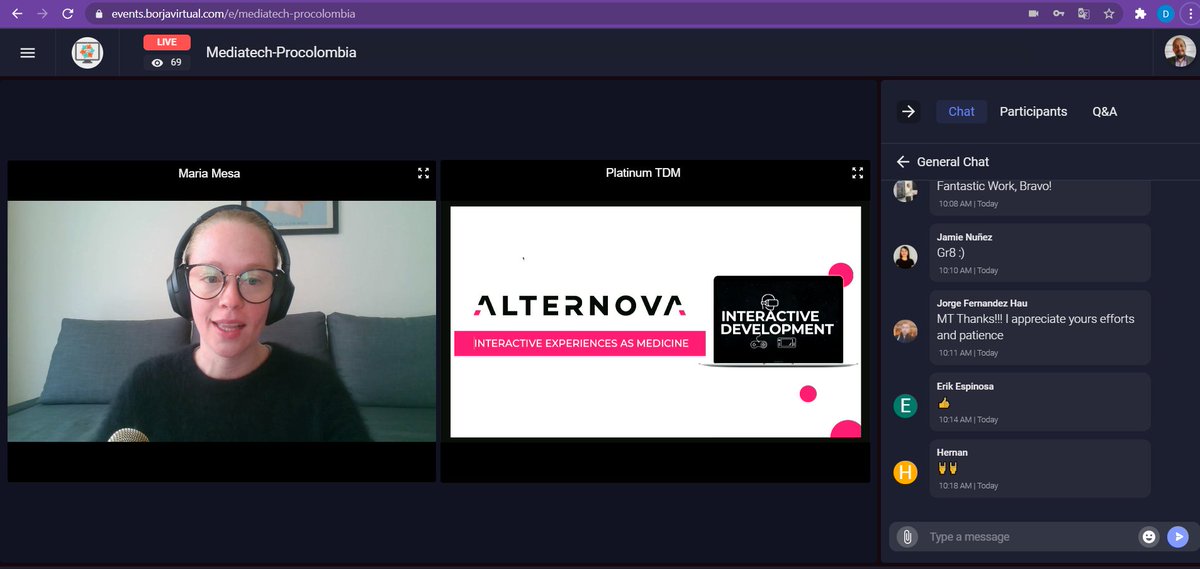1200x569 pixels.
Task: Open the emoji picker smiley icon
Action: pyautogui.click(x=1149, y=537)
